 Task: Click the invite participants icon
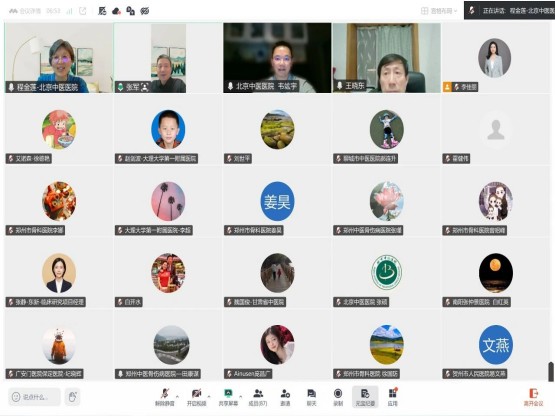click(285, 397)
